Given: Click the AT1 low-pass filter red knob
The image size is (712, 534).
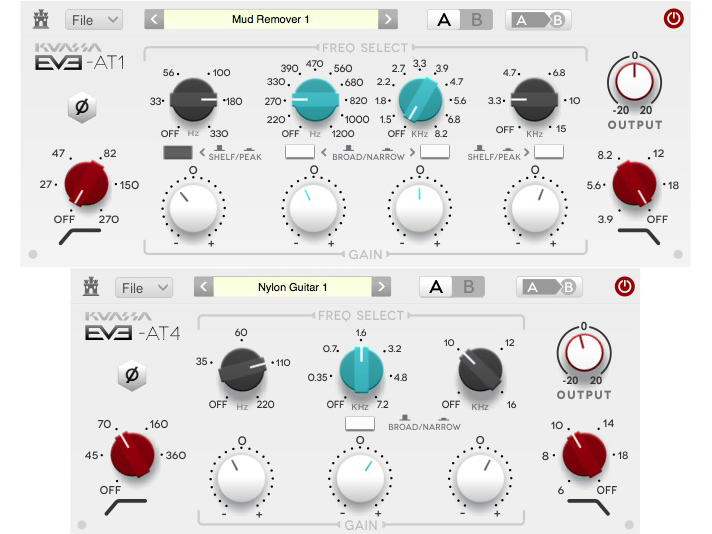Looking at the screenshot, I should (634, 184).
